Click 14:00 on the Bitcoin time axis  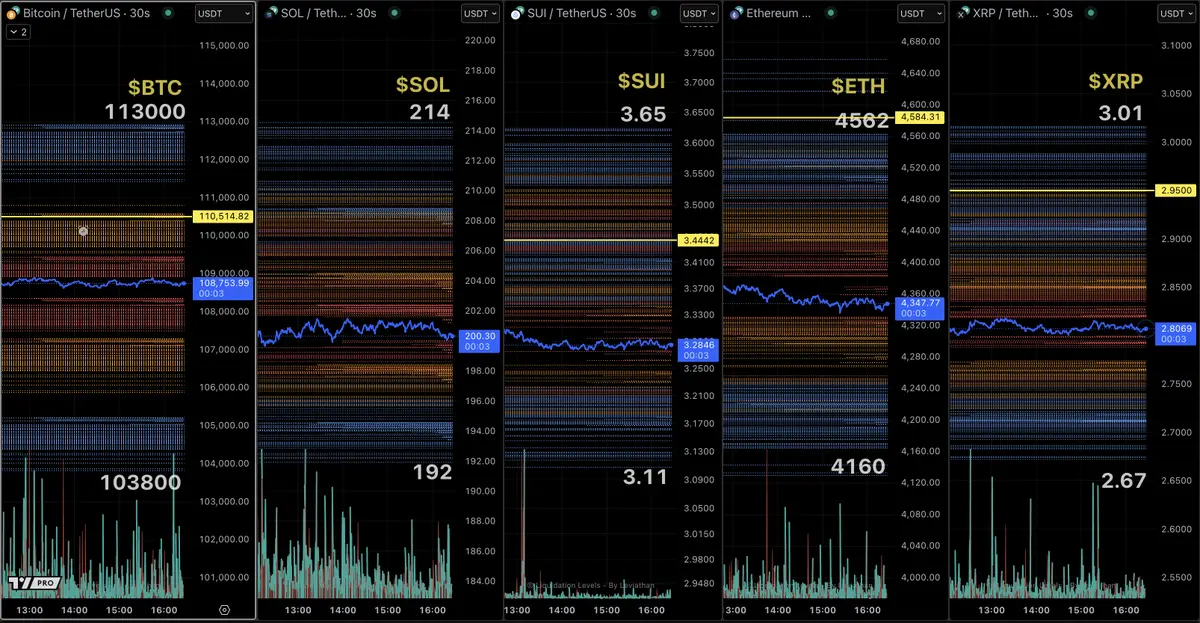(x=75, y=610)
